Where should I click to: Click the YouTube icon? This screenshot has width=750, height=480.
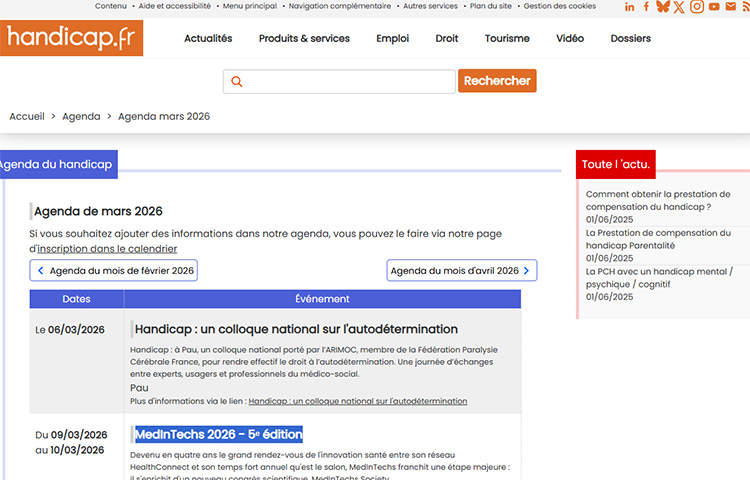[x=714, y=7]
